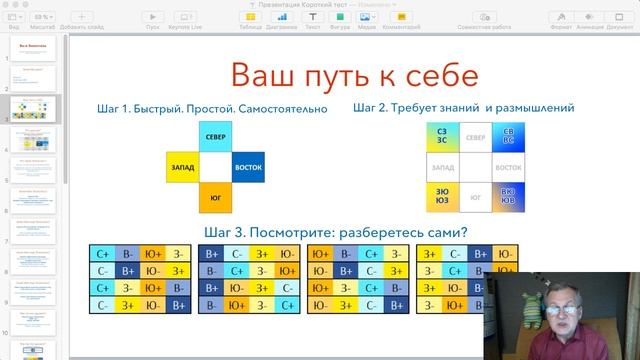Select the gradient 'СЗ ЗС' corner cell
Image resolution: width=640 pixels, height=360 pixels.
[443, 137]
